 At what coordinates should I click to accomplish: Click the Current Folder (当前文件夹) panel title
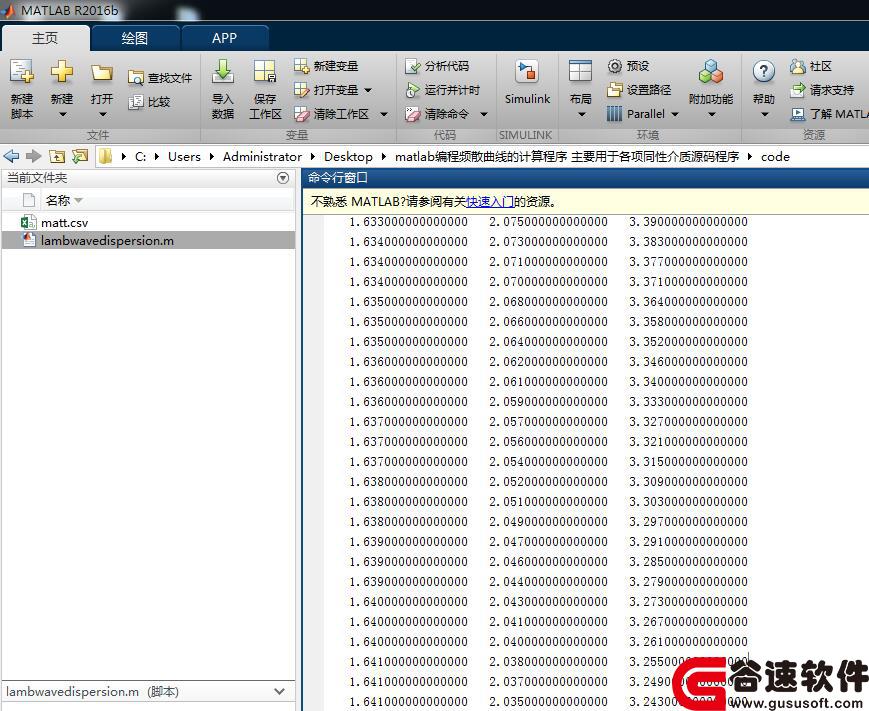37,178
